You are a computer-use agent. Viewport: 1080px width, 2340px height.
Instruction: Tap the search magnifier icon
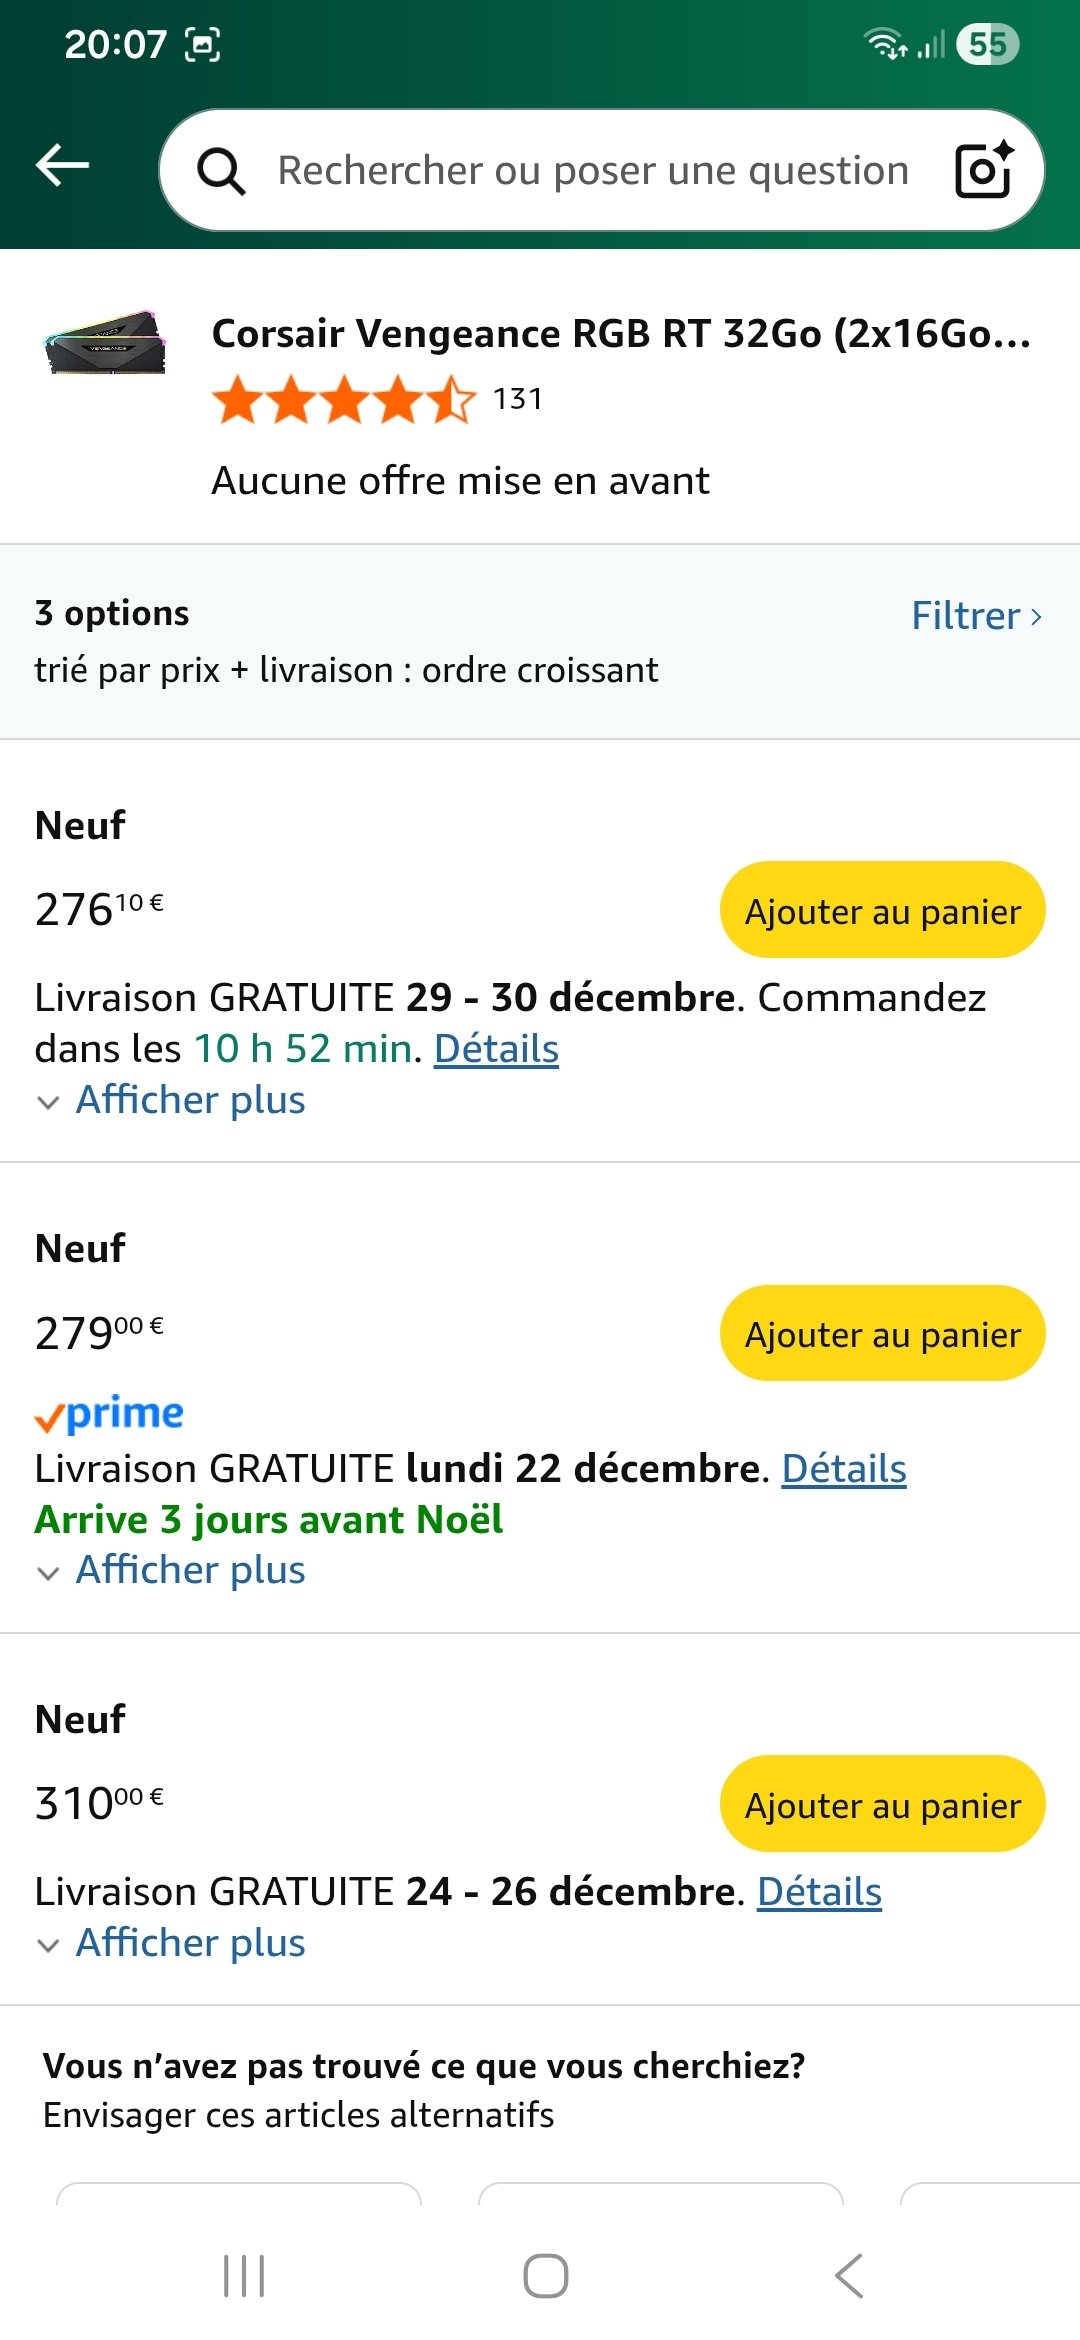[x=221, y=171]
